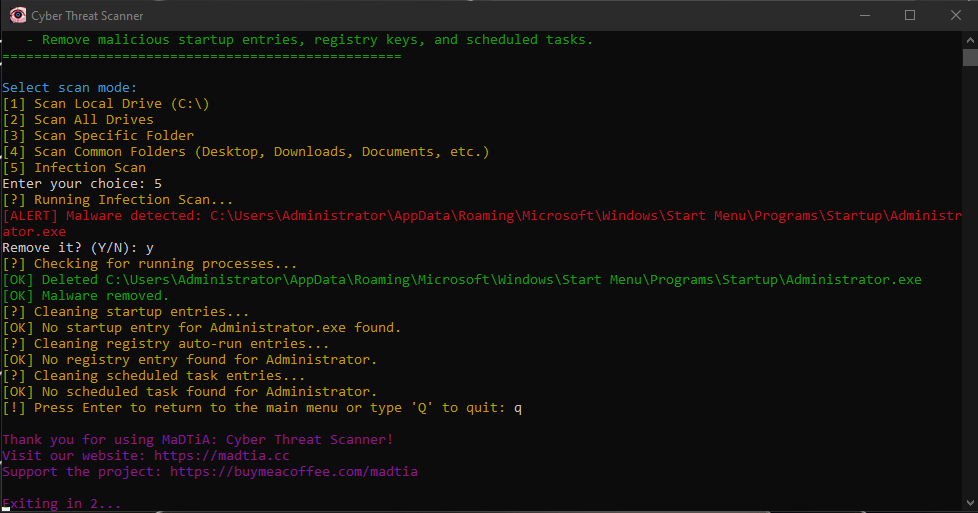
Task: Click 'No registry entry found for Administrator.' line
Action: coord(190,359)
